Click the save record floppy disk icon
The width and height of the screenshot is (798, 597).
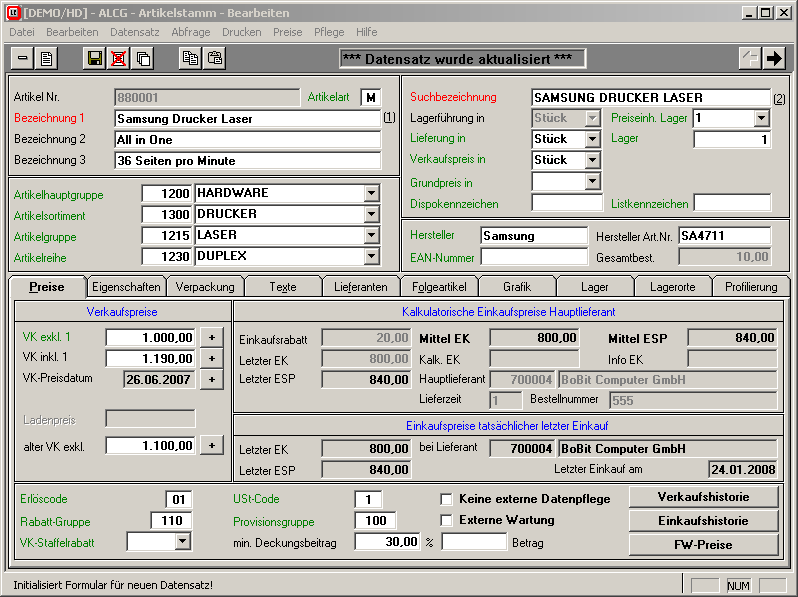[95, 58]
